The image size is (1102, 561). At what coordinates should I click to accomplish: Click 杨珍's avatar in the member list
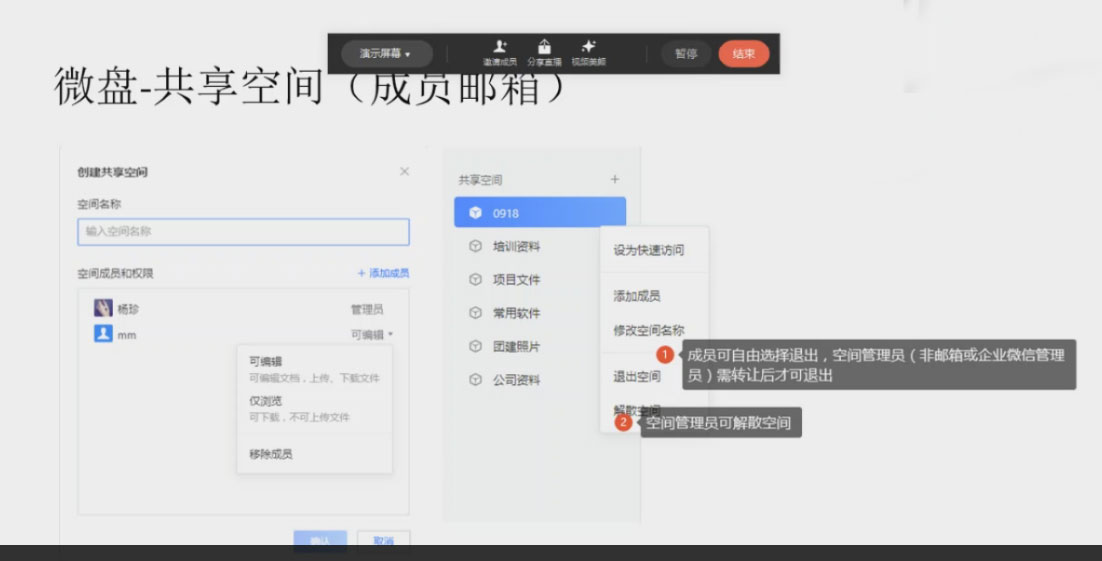pyautogui.click(x=103, y=309)
